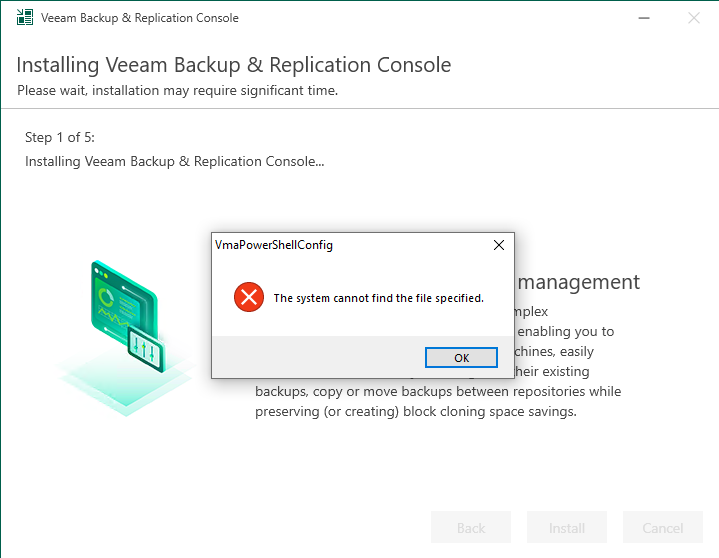Click 'preserving (or creating) block cloning' line
This screenshot has height=558, width=719.
click(415, 411)
